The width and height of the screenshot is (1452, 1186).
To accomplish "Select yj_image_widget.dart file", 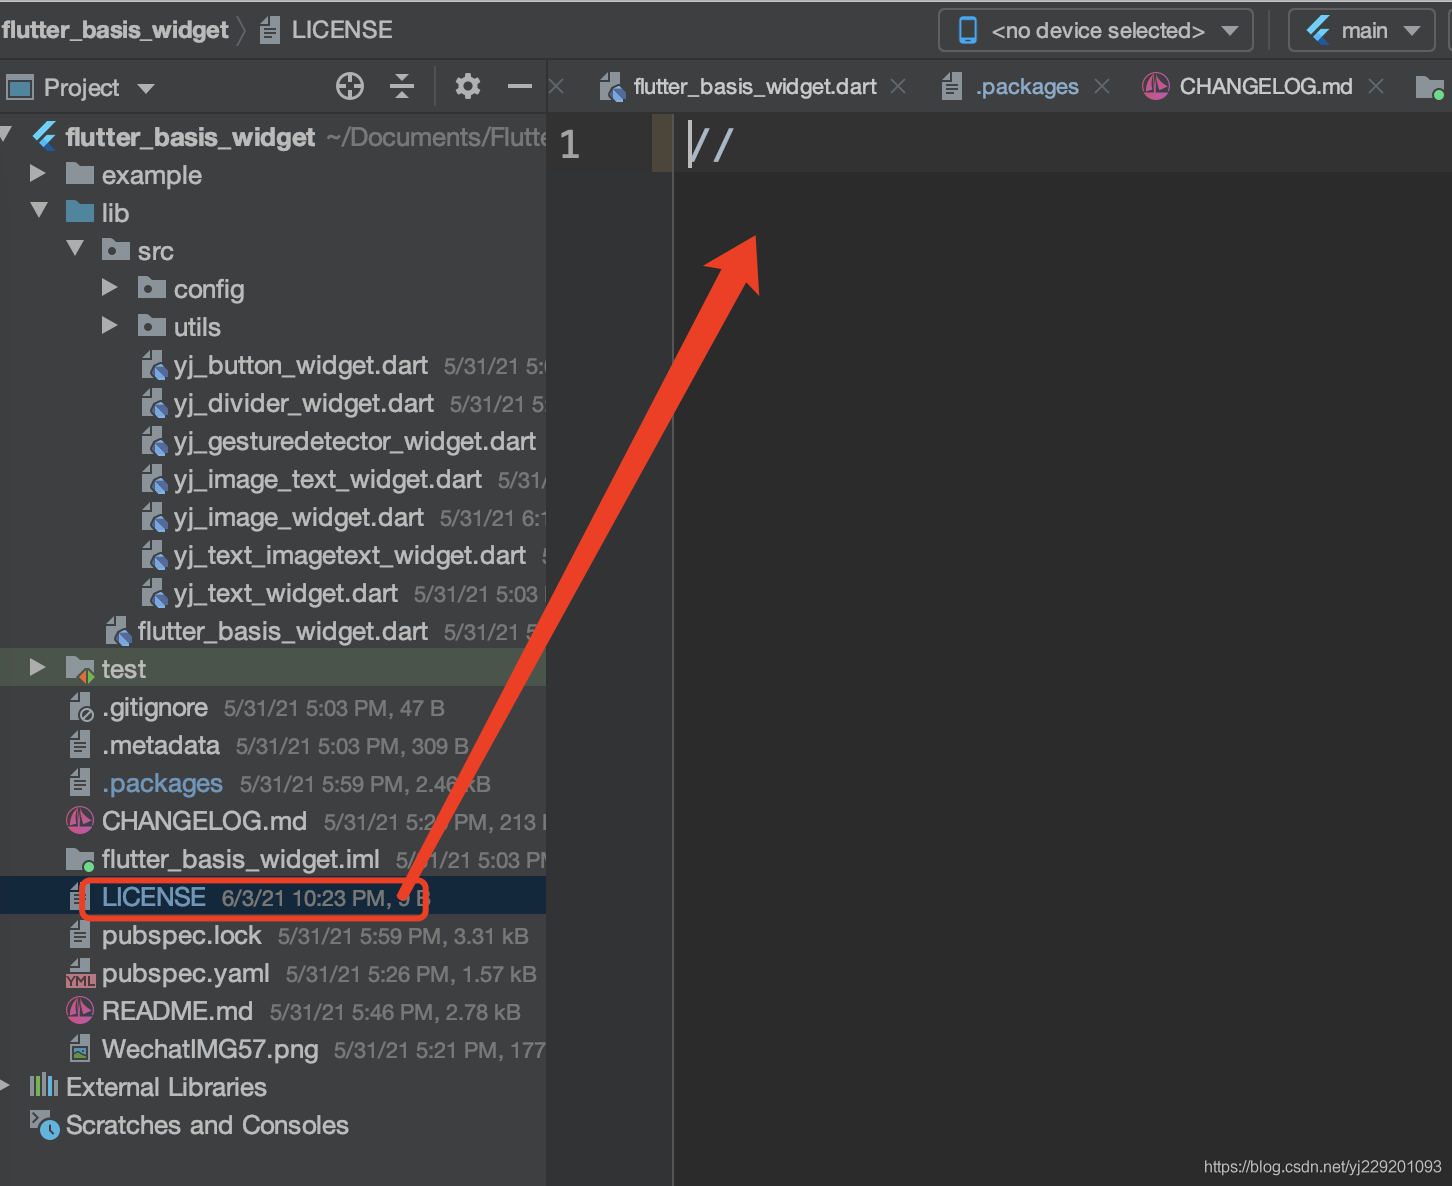I will (x=299, y=518).
